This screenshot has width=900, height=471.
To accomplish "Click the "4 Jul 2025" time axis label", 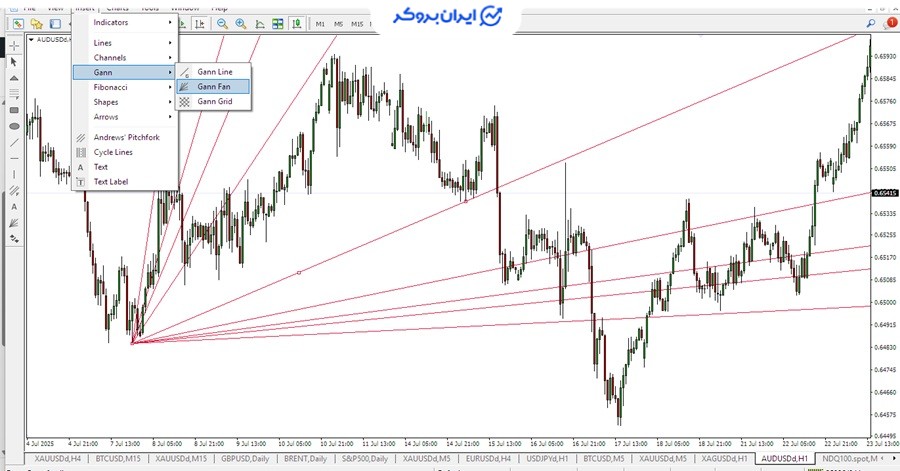I will tap(40, 444).
